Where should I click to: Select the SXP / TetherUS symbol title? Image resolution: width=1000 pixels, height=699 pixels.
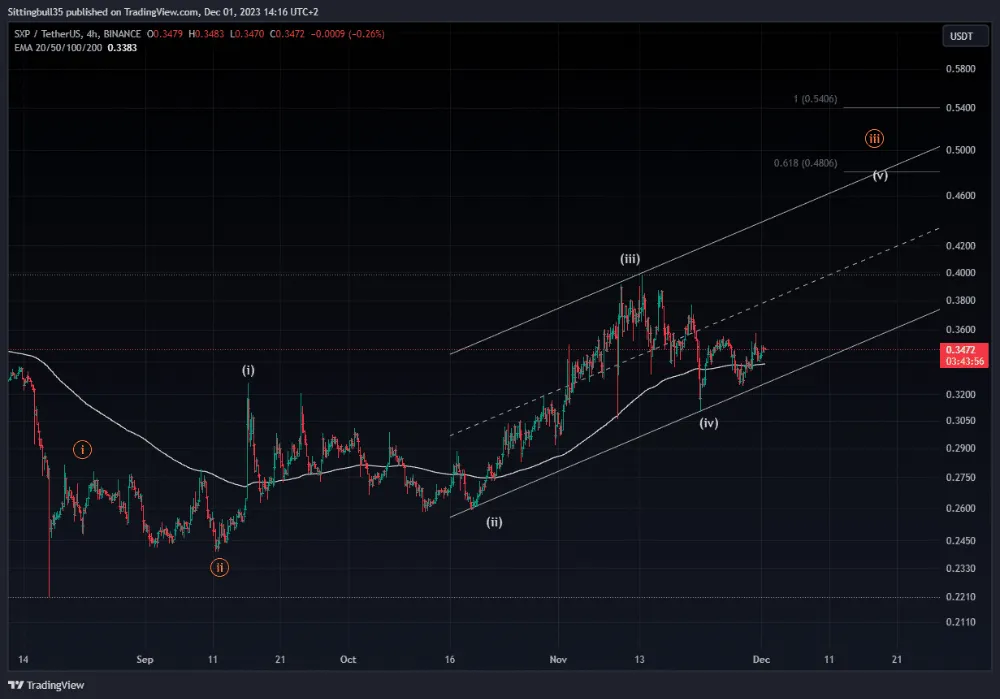[x=49, y=34]
